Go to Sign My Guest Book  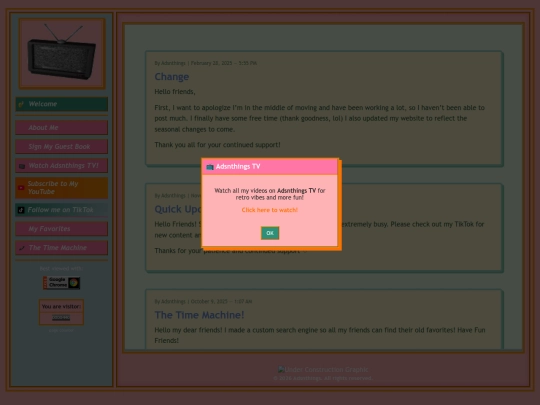62,146
